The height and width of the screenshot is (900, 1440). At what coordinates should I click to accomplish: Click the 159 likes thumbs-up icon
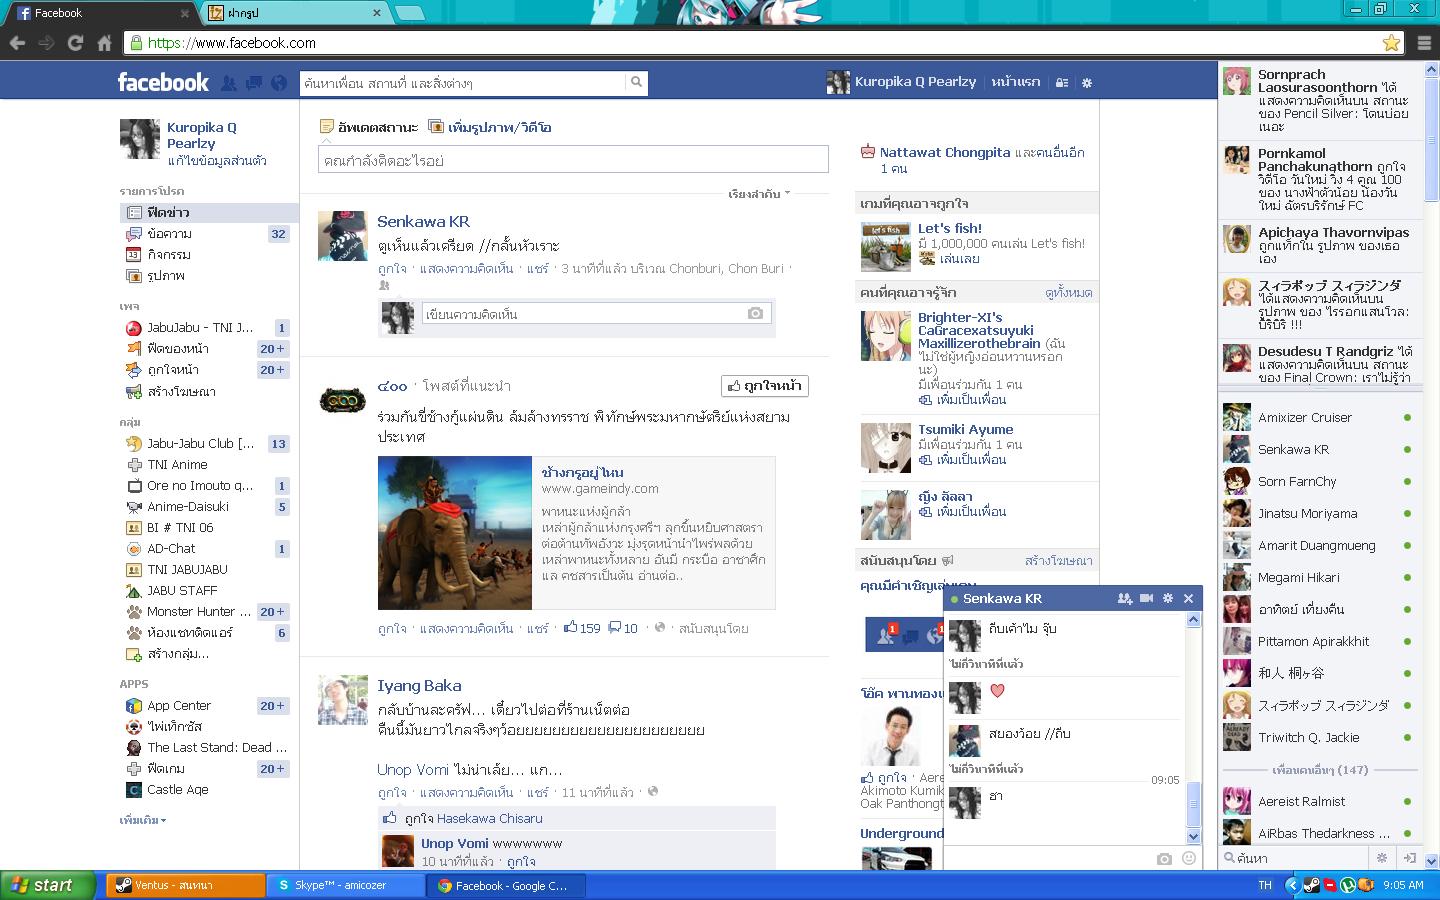pos(570,628)
